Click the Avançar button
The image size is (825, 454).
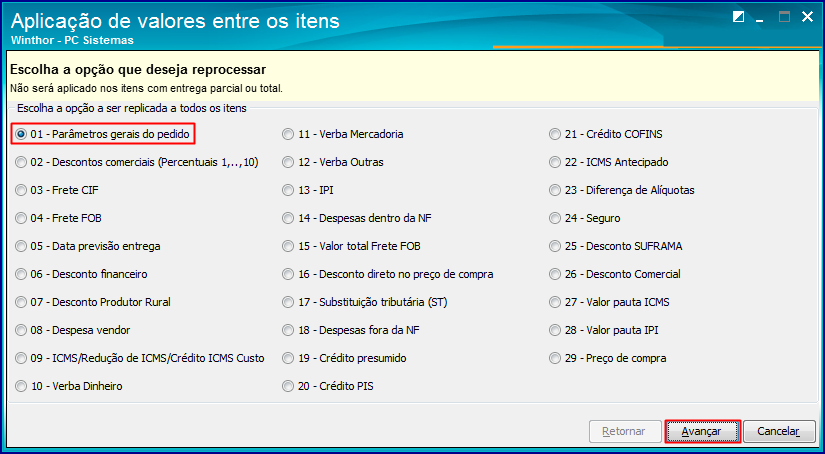(x=702, y=431)
